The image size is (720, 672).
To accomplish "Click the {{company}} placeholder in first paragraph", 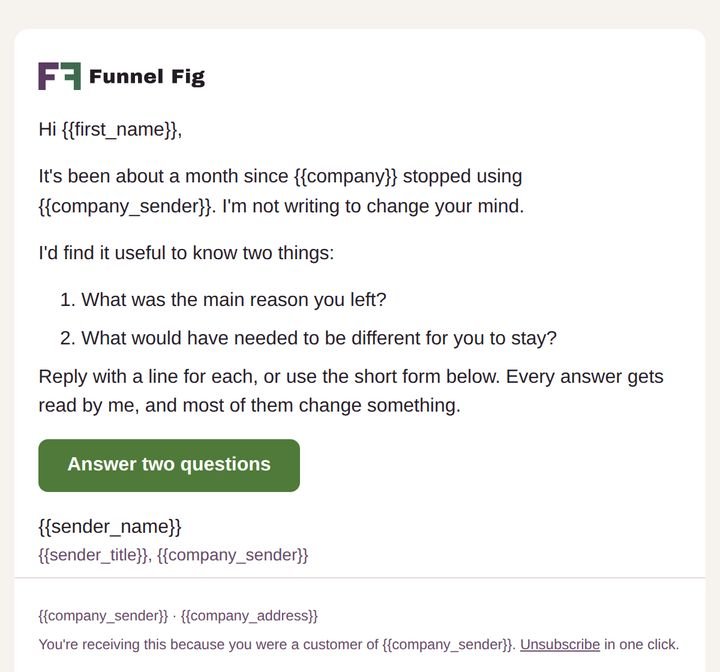I will [x=345, y=176].
